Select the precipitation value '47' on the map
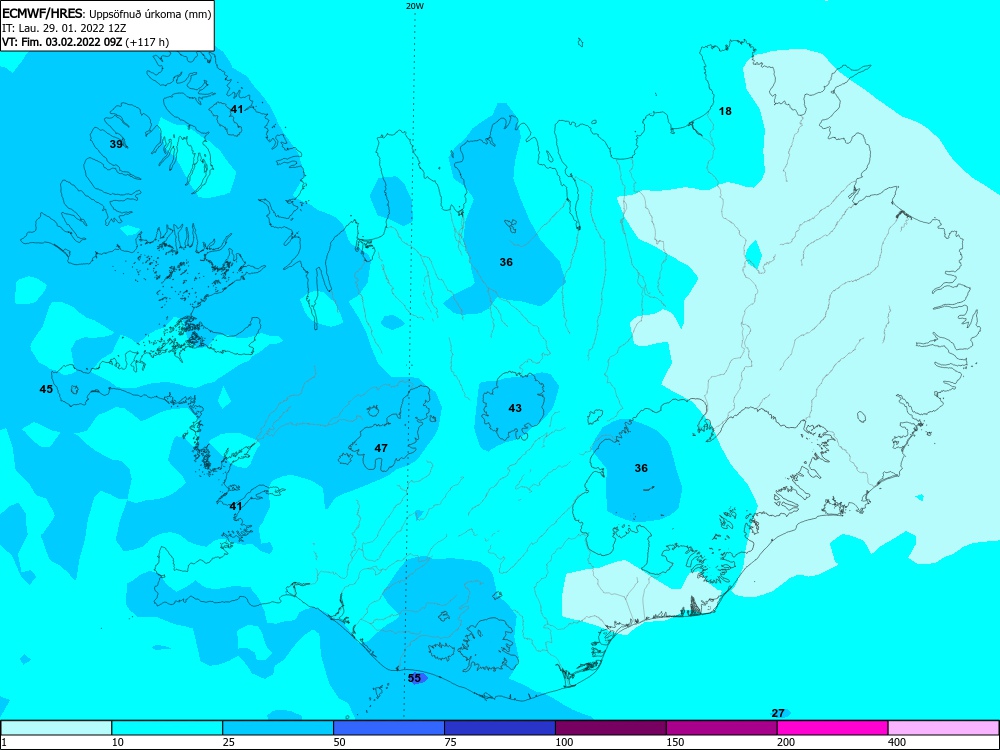 coord(381,448)
